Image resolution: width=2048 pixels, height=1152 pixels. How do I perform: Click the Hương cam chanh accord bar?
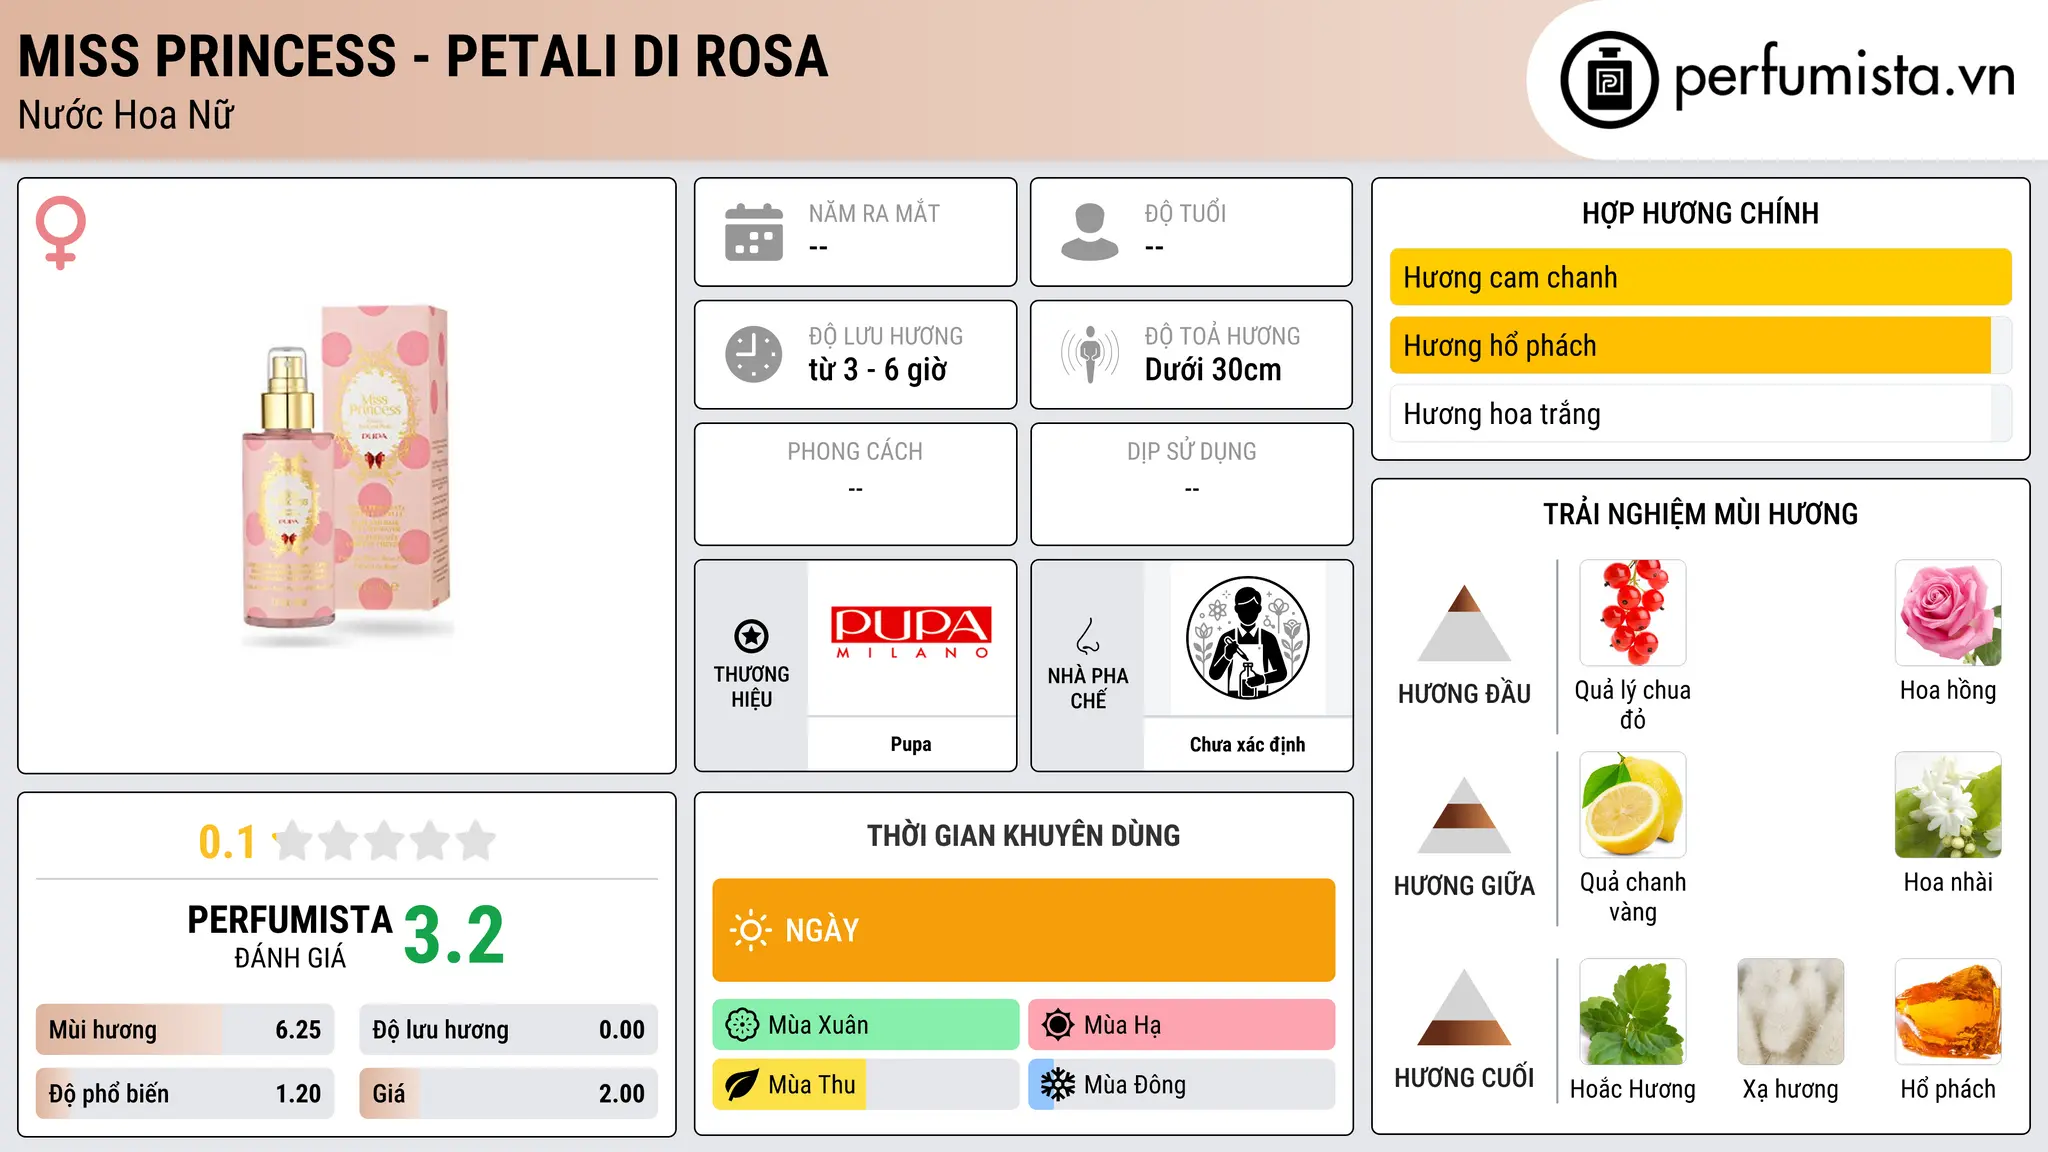click(x=1700, y=277)
